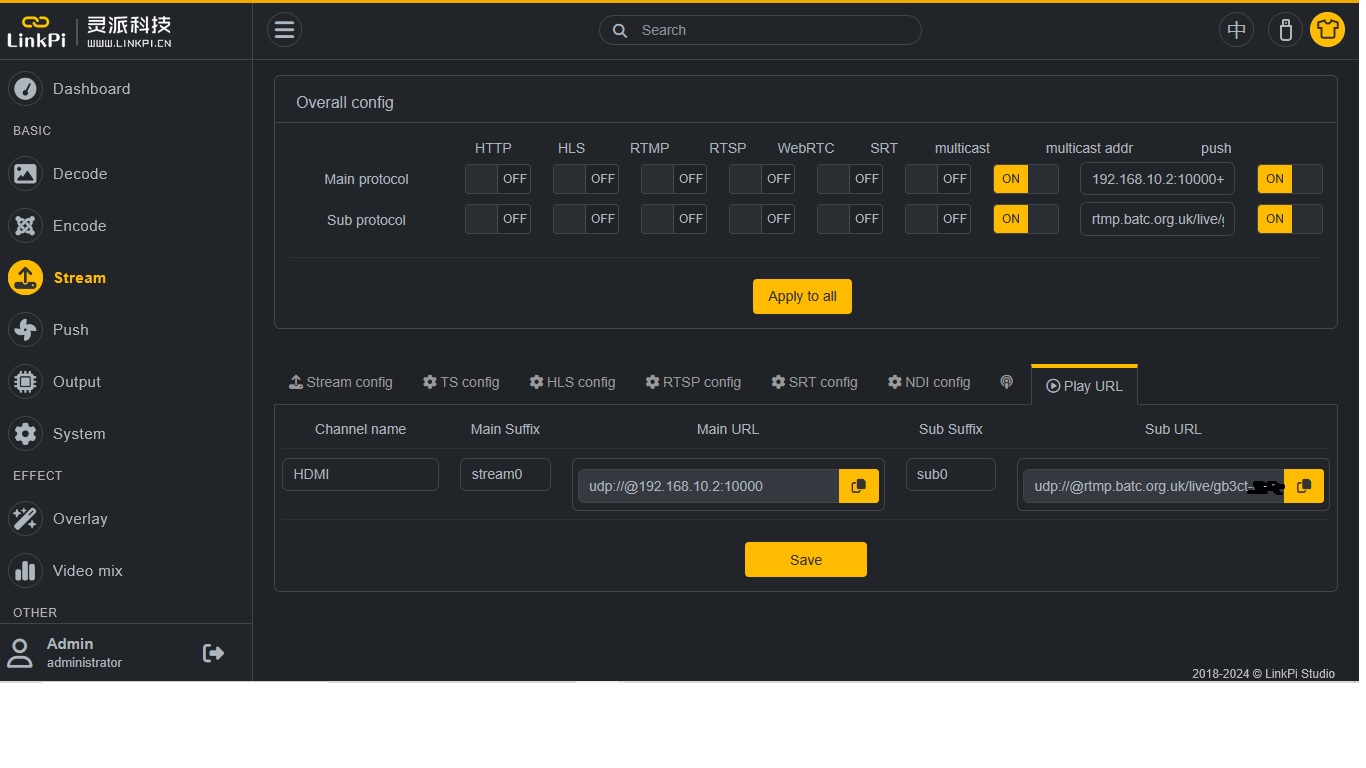The width and height of the screenshot is (1366, 768).
Task: Select the Stream upload icon
Action: (x=25, y=278)
